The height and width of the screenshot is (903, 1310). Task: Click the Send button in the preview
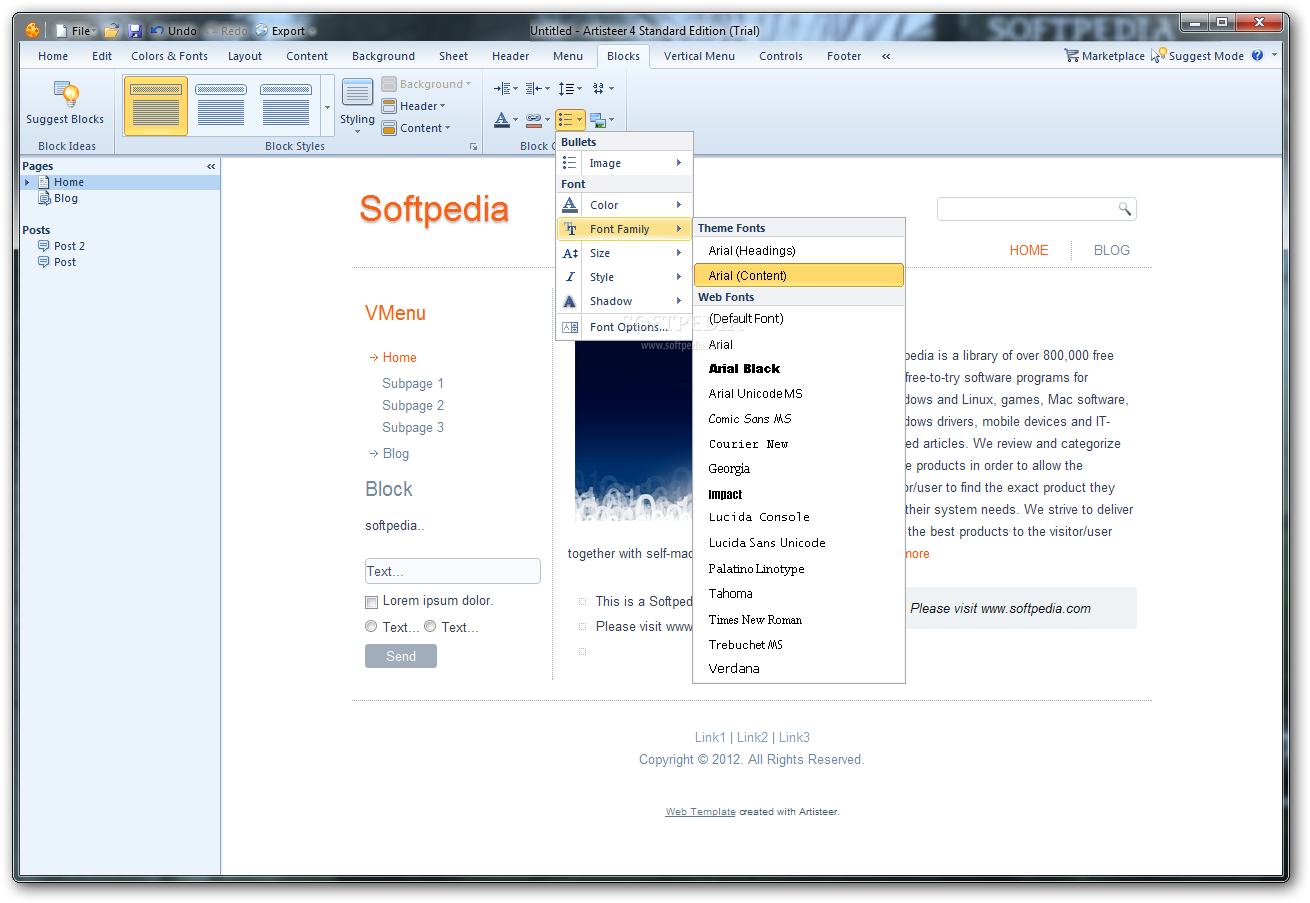coord(401,656)
